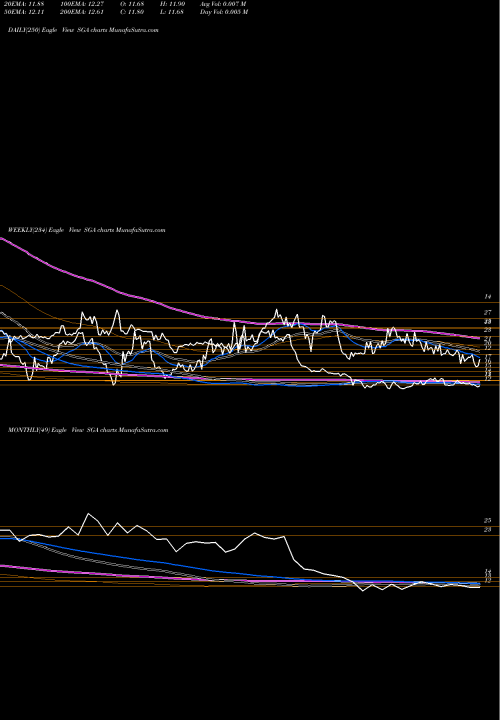Image resolution: width=500 pixels, height=720 pixels.
Task: Select the high price H: 11.90
Action: [x=173, y=4]
